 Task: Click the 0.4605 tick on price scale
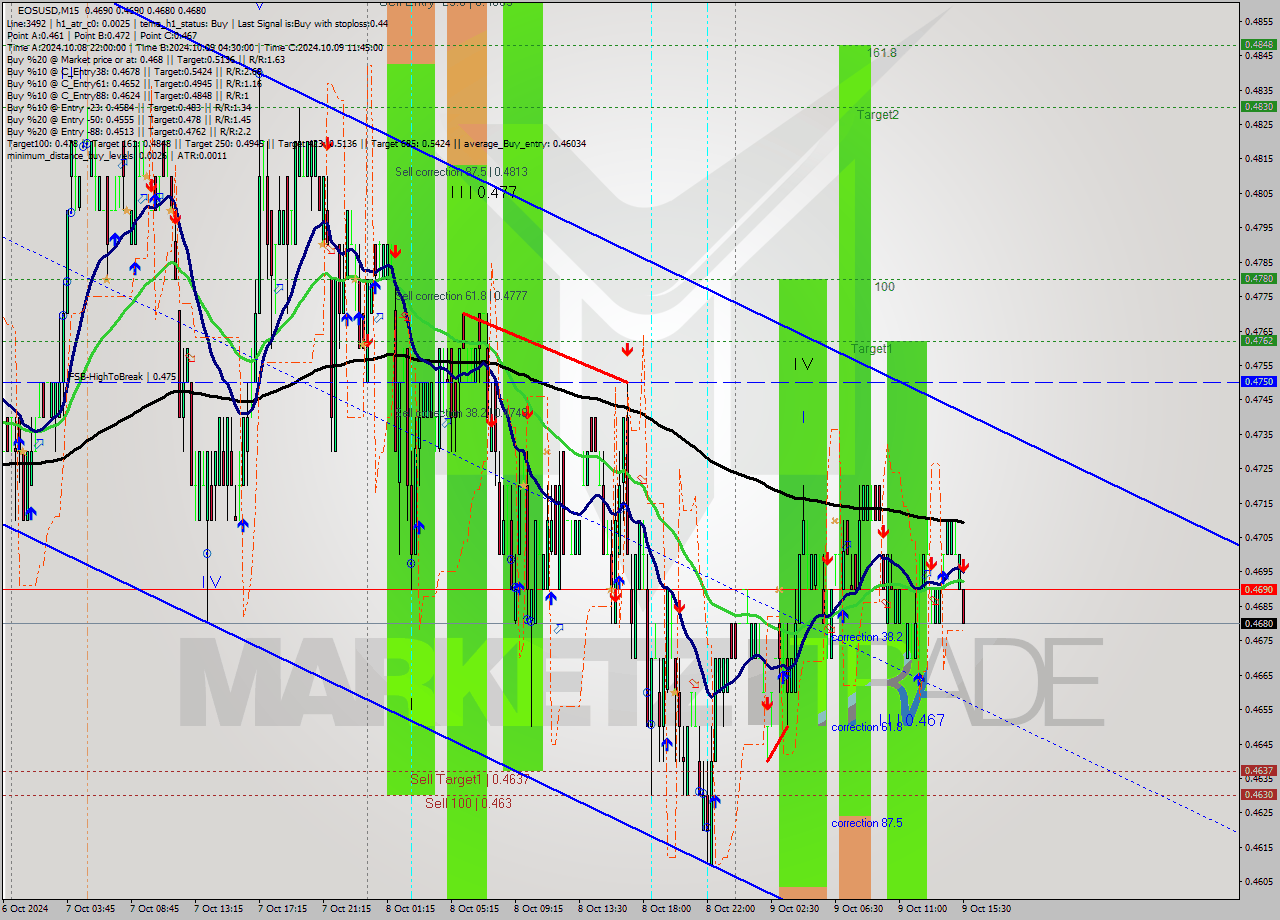coord(1259,881)
